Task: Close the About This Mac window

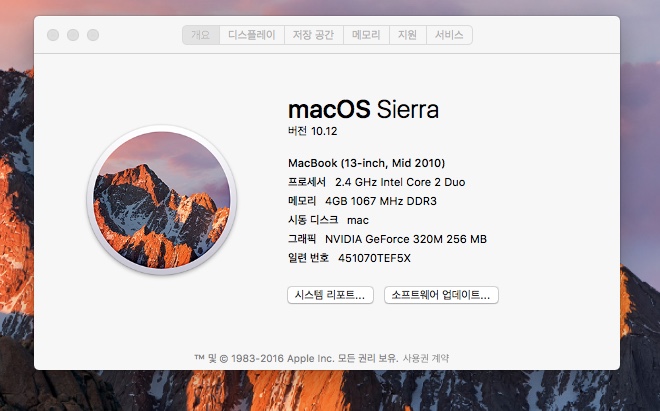Action: click(x=53, y=35)
